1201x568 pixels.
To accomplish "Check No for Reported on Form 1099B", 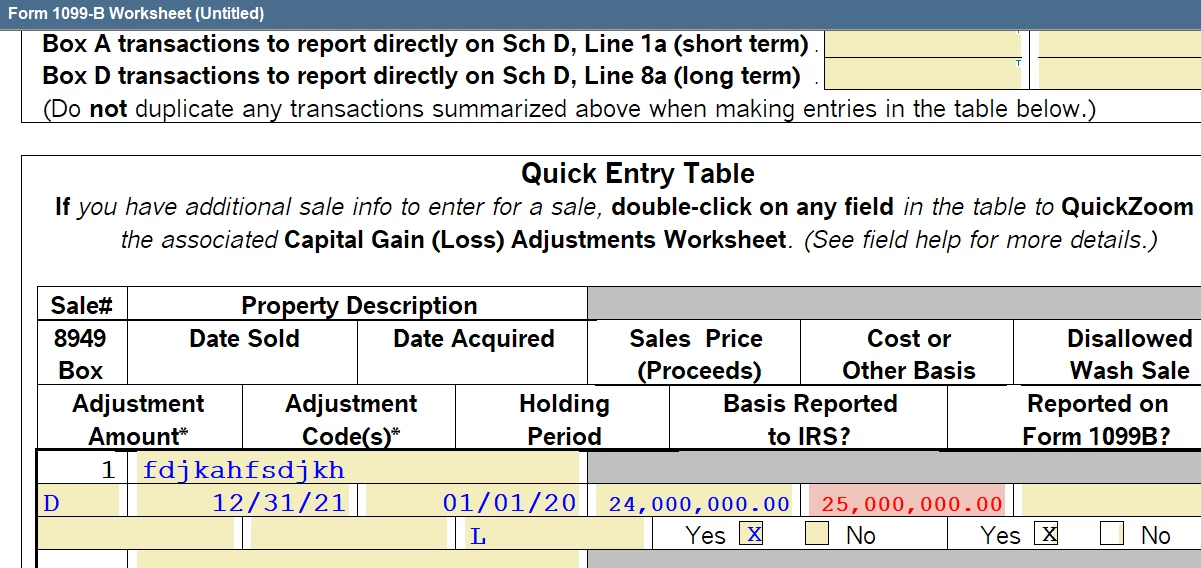I will tap(1112, 534).
